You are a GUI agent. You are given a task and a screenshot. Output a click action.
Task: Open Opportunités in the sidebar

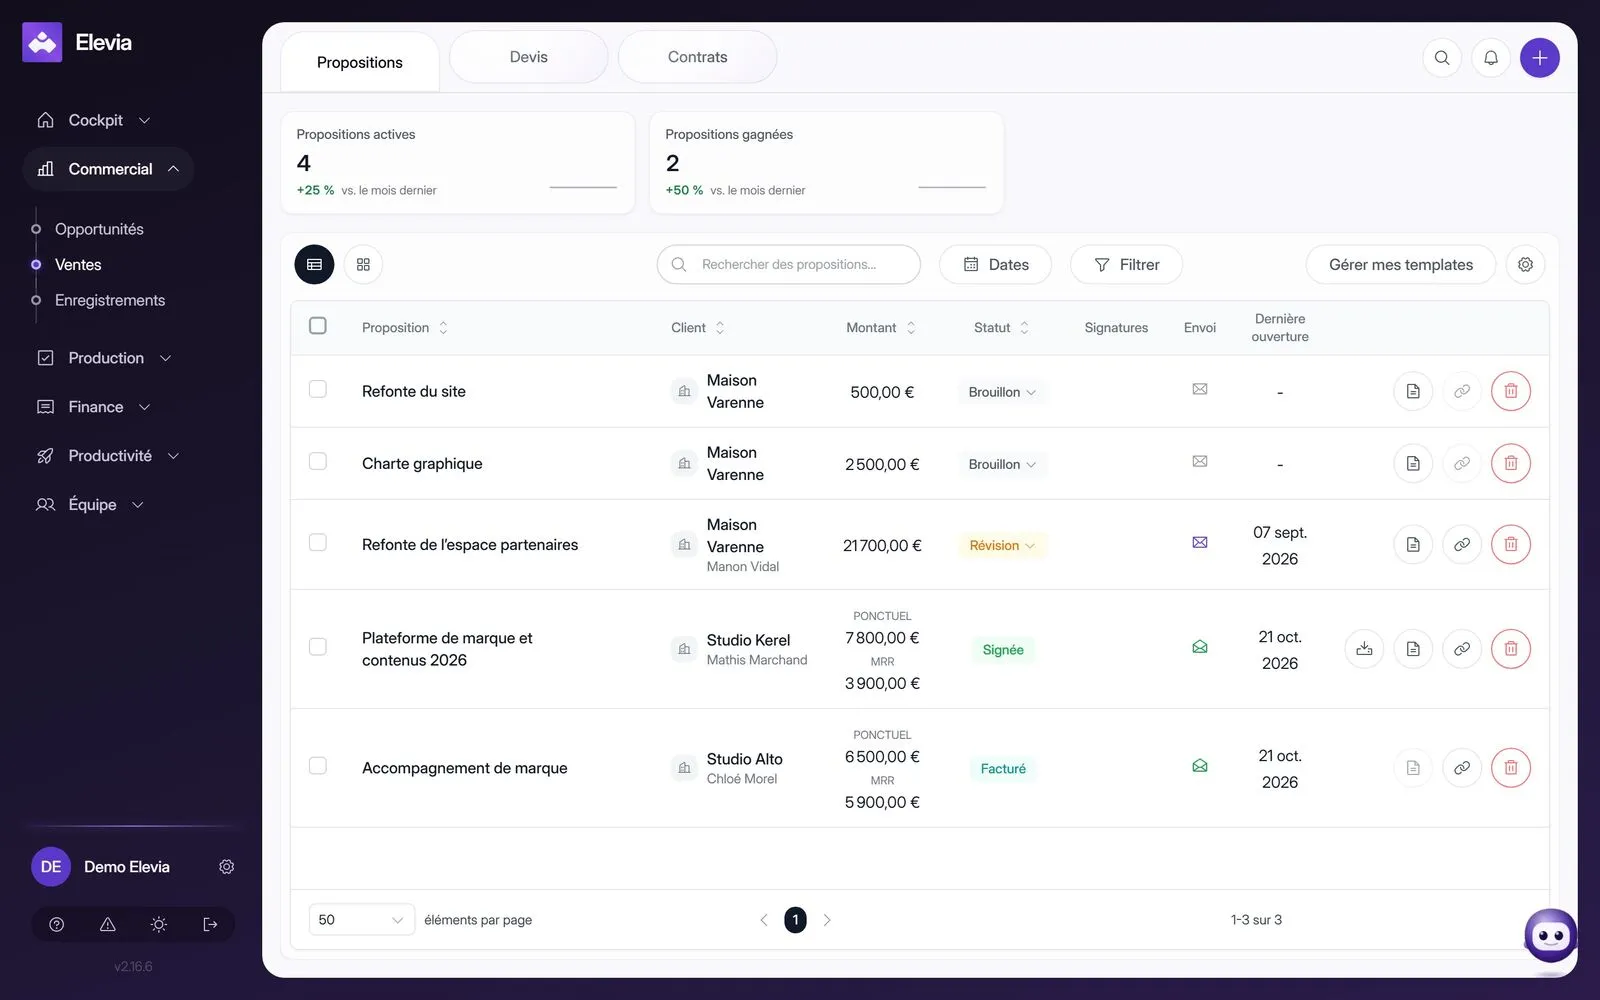click(99, 229)
